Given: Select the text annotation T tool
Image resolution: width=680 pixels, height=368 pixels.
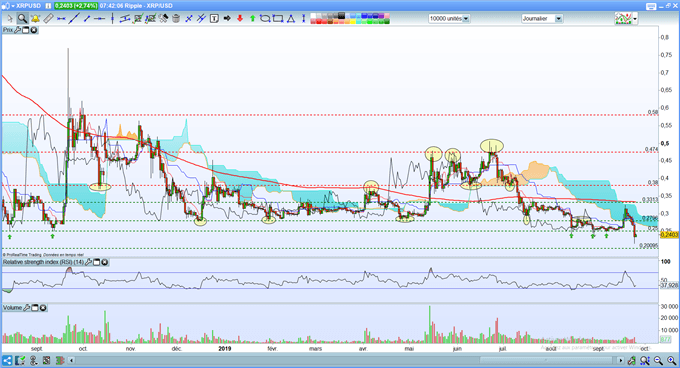Looking at the screenshot, I should coord(214,19).
